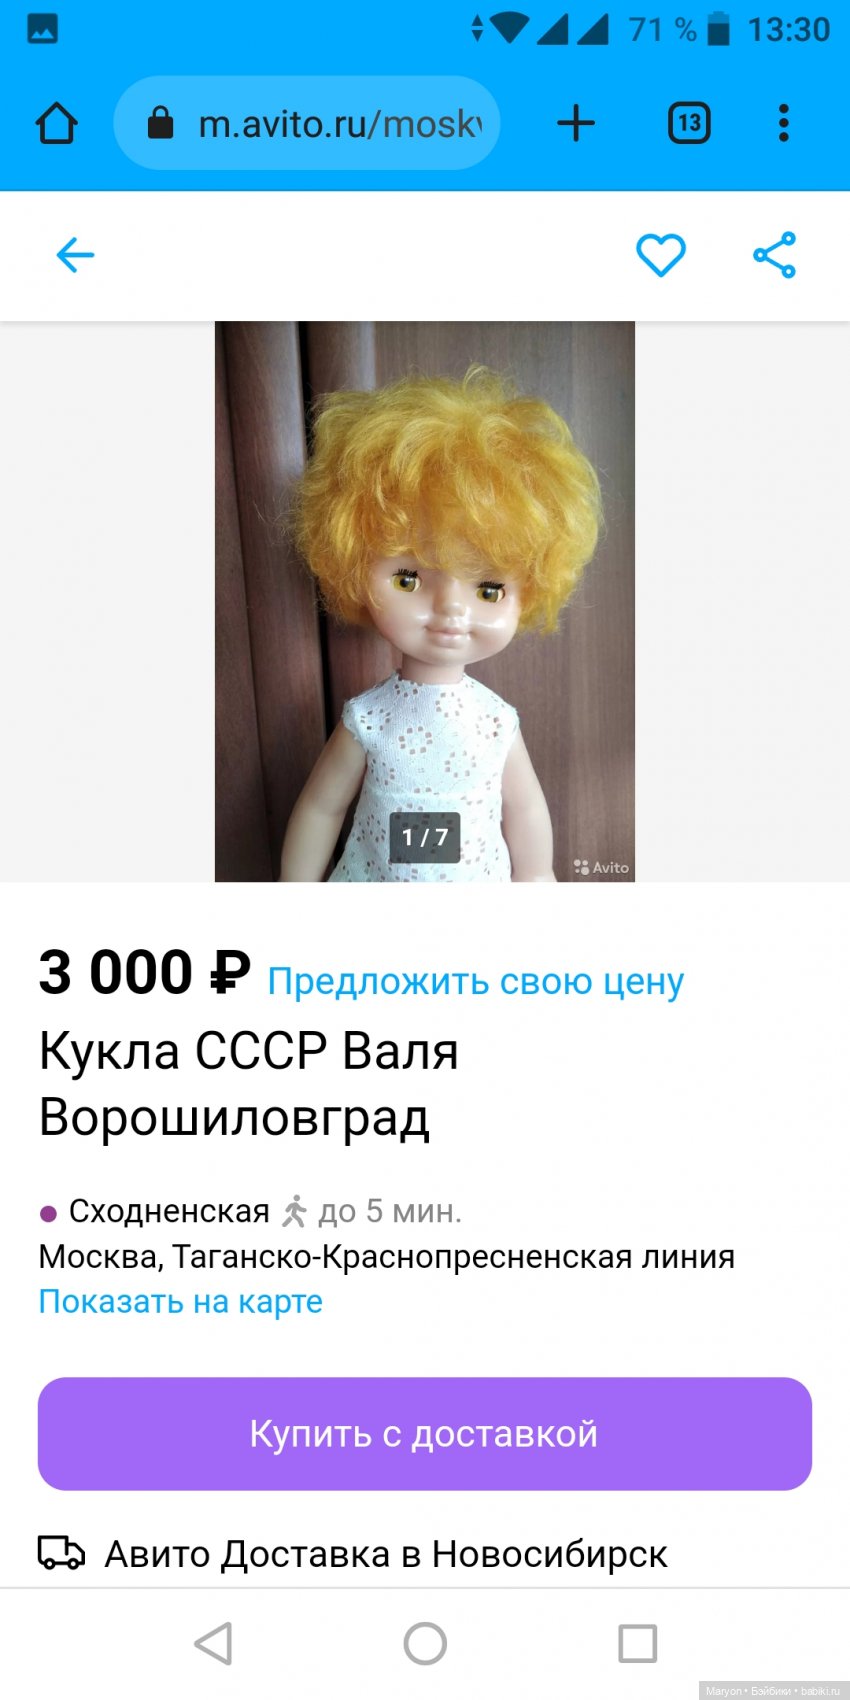Tap the Android home circle button
This screenshot has width=850, height=1700.
coord(425,1643)
